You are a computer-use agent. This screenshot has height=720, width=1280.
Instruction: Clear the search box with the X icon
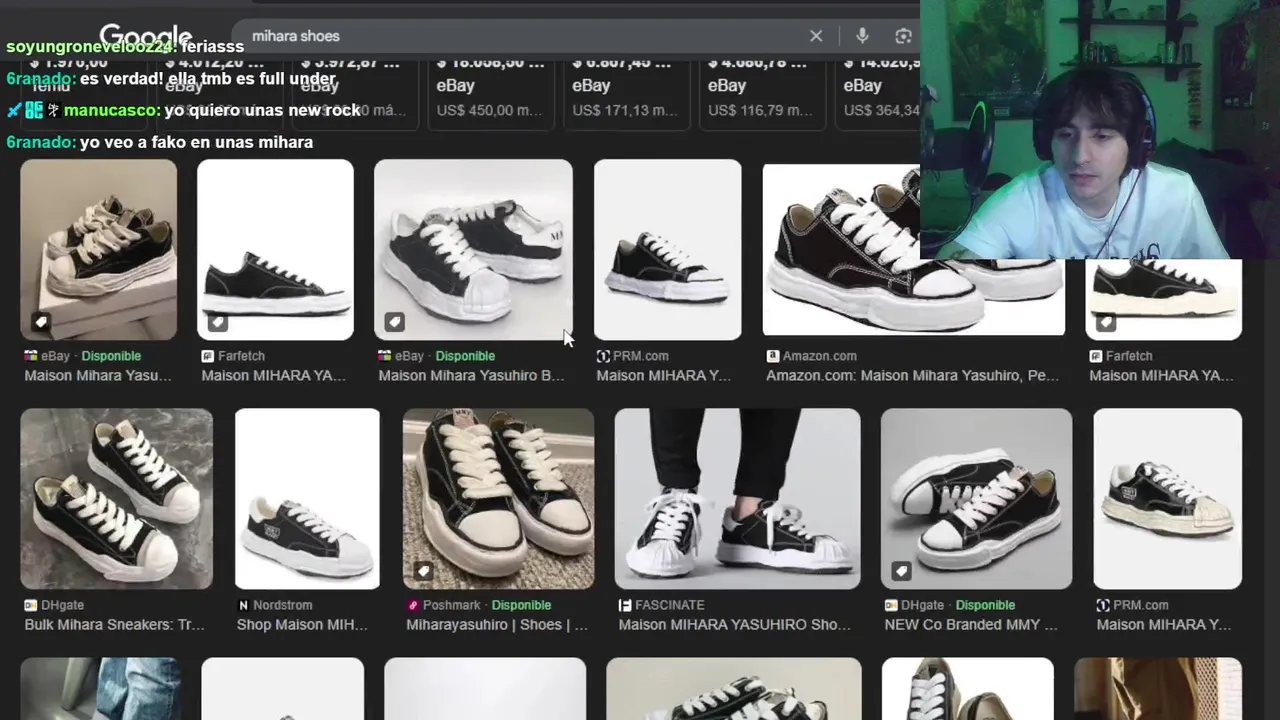click(816, 36)
